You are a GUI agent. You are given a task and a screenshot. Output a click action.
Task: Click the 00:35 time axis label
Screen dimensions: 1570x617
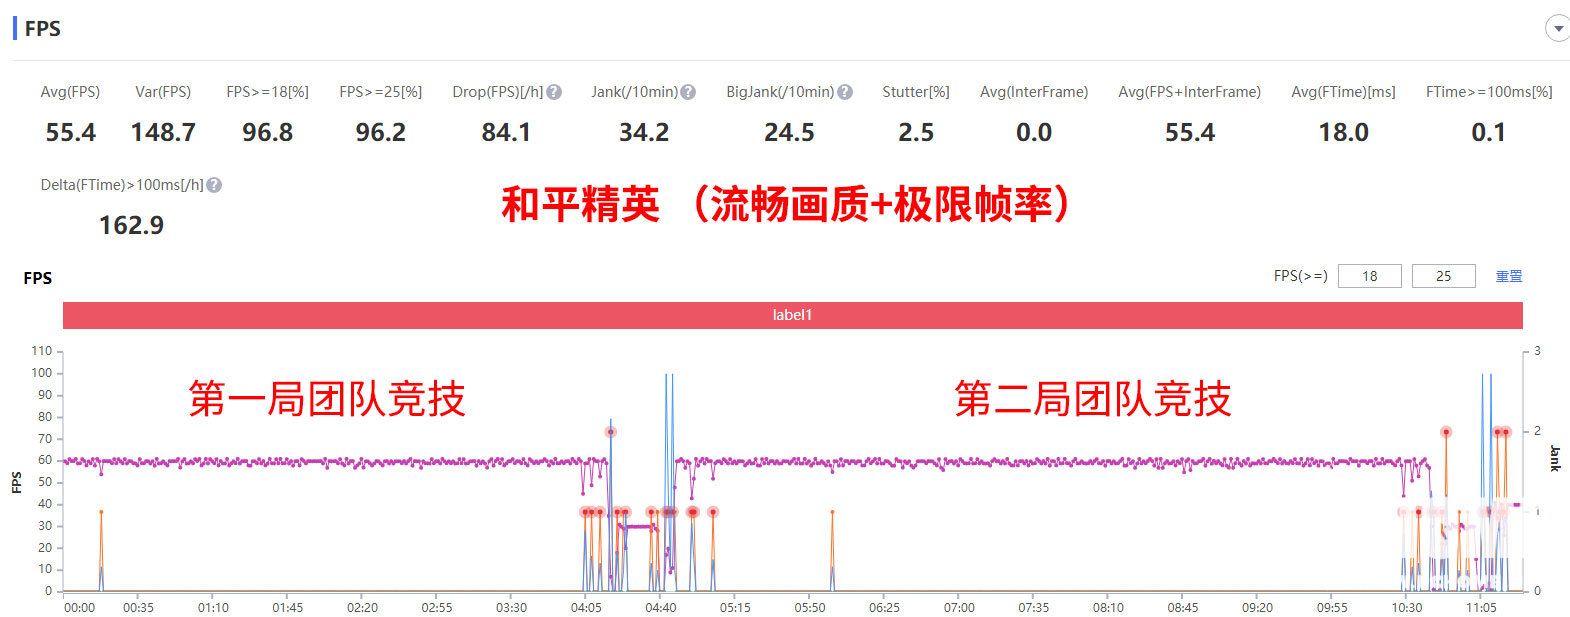click(138, 607)
